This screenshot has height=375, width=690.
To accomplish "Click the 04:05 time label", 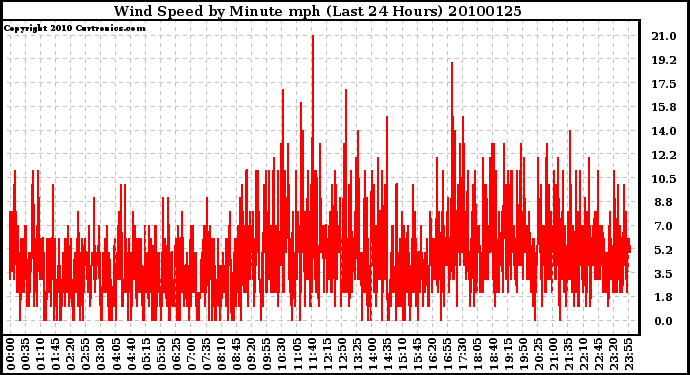I will tap(116, 354).
